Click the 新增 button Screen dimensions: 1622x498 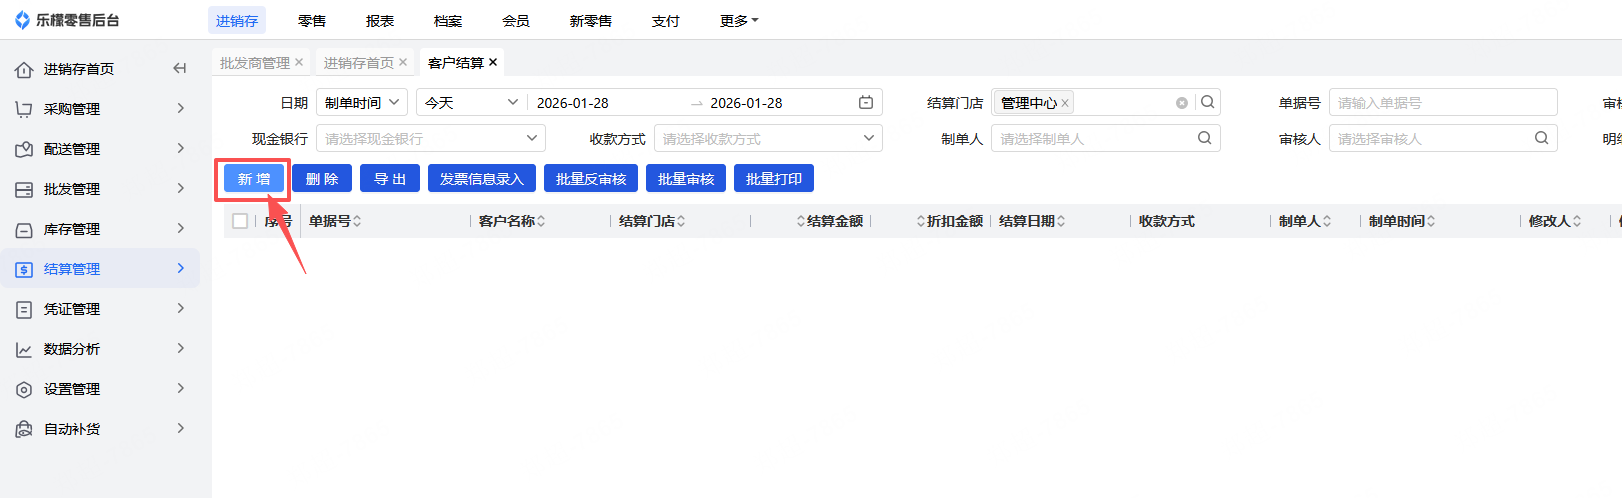pos(254,179)
